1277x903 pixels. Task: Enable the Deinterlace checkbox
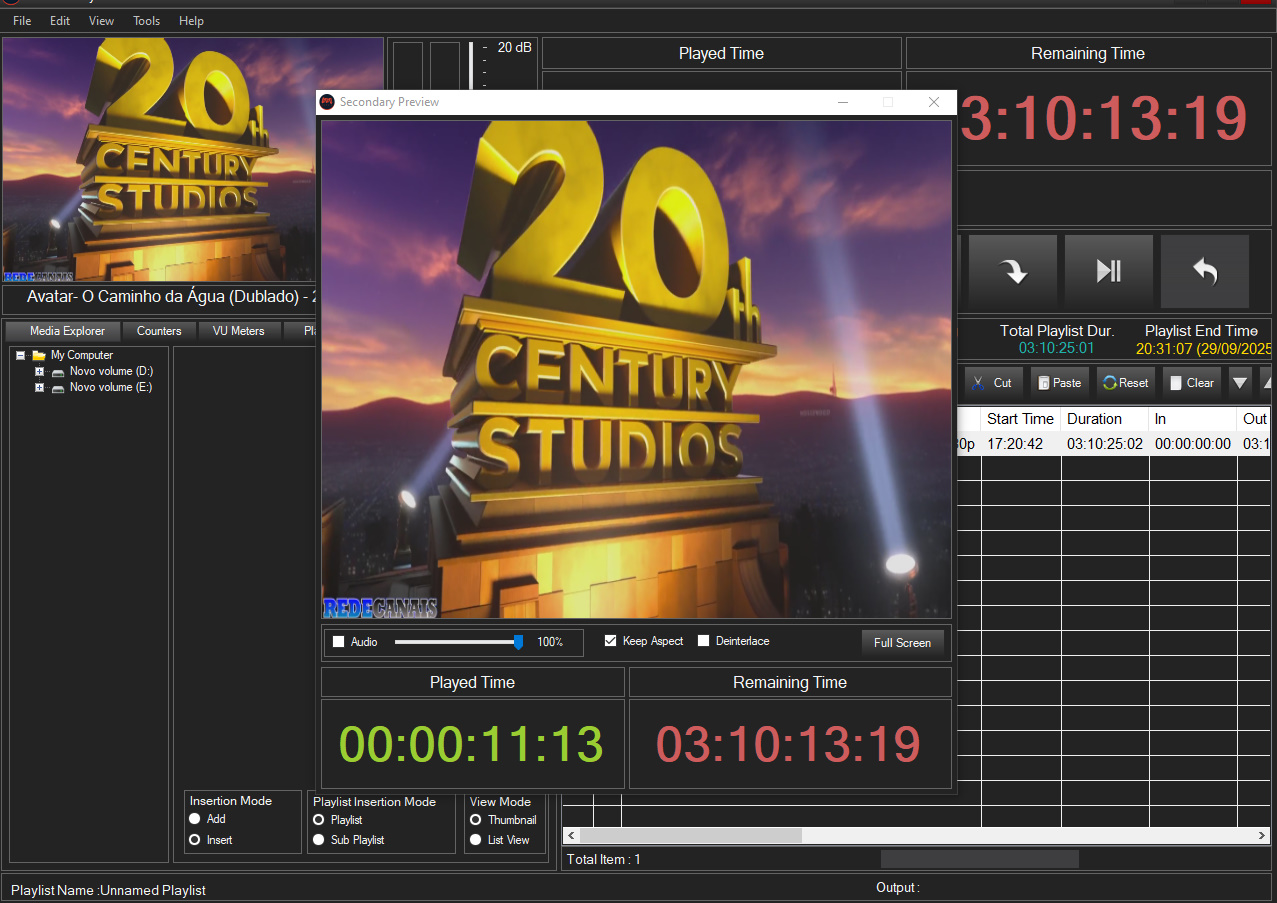point(704,641)
